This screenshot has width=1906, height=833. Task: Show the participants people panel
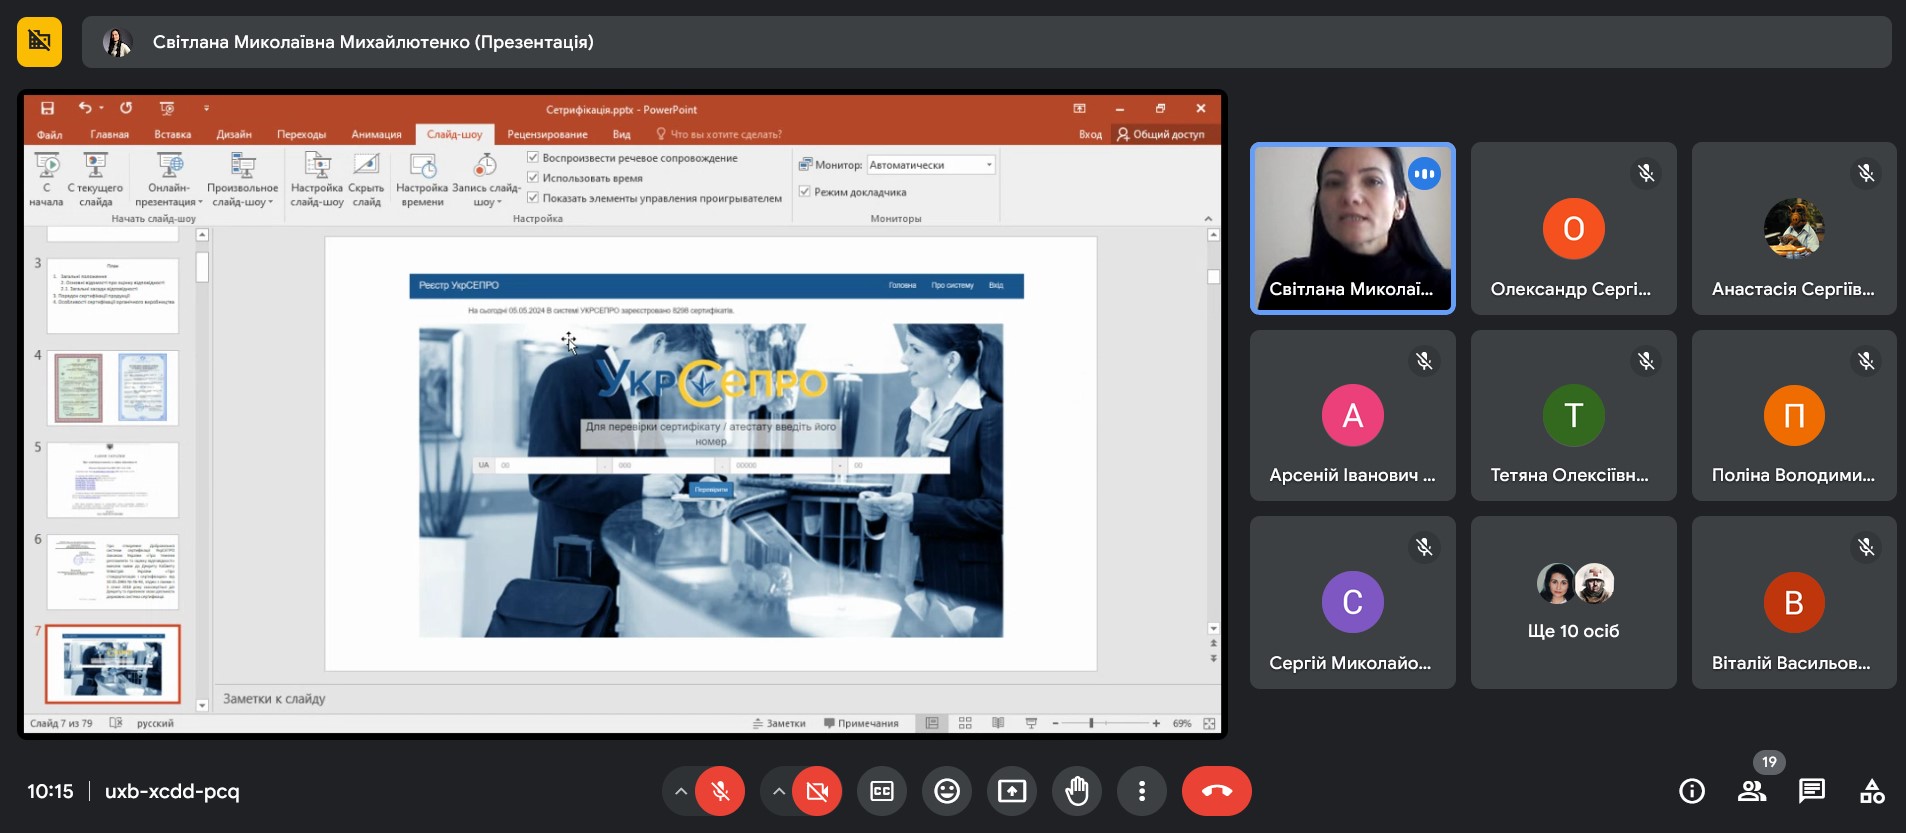[x=1752, y=791]
